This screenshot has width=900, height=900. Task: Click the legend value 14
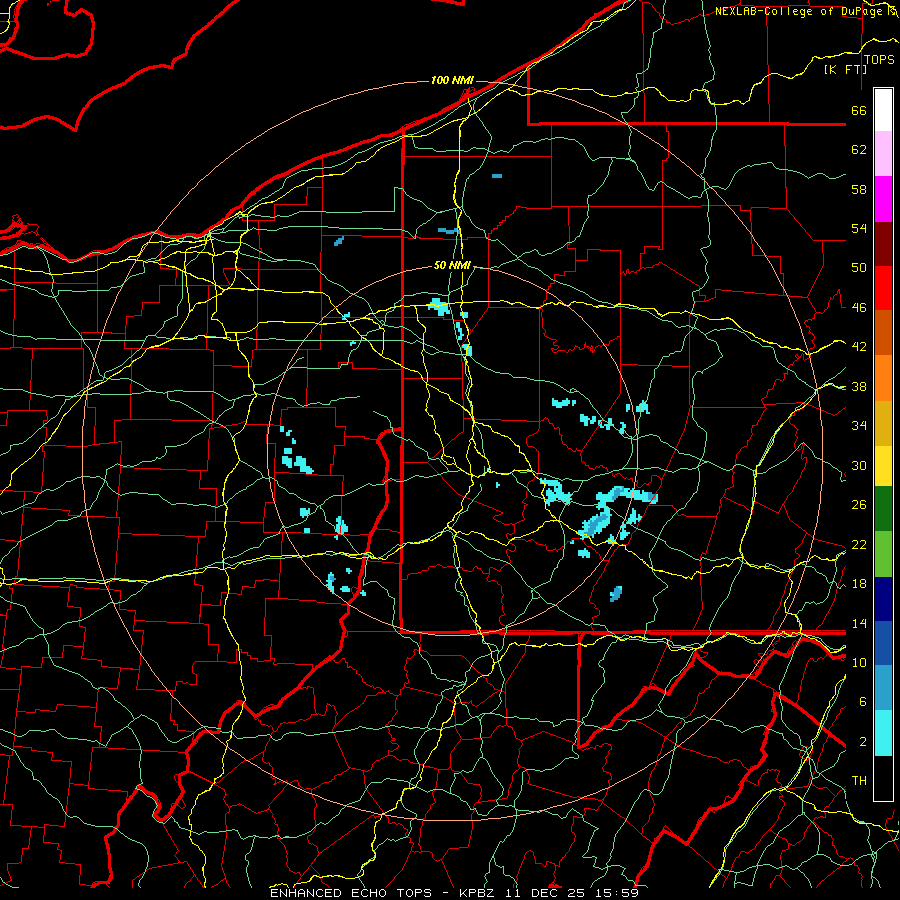point(859,623)
